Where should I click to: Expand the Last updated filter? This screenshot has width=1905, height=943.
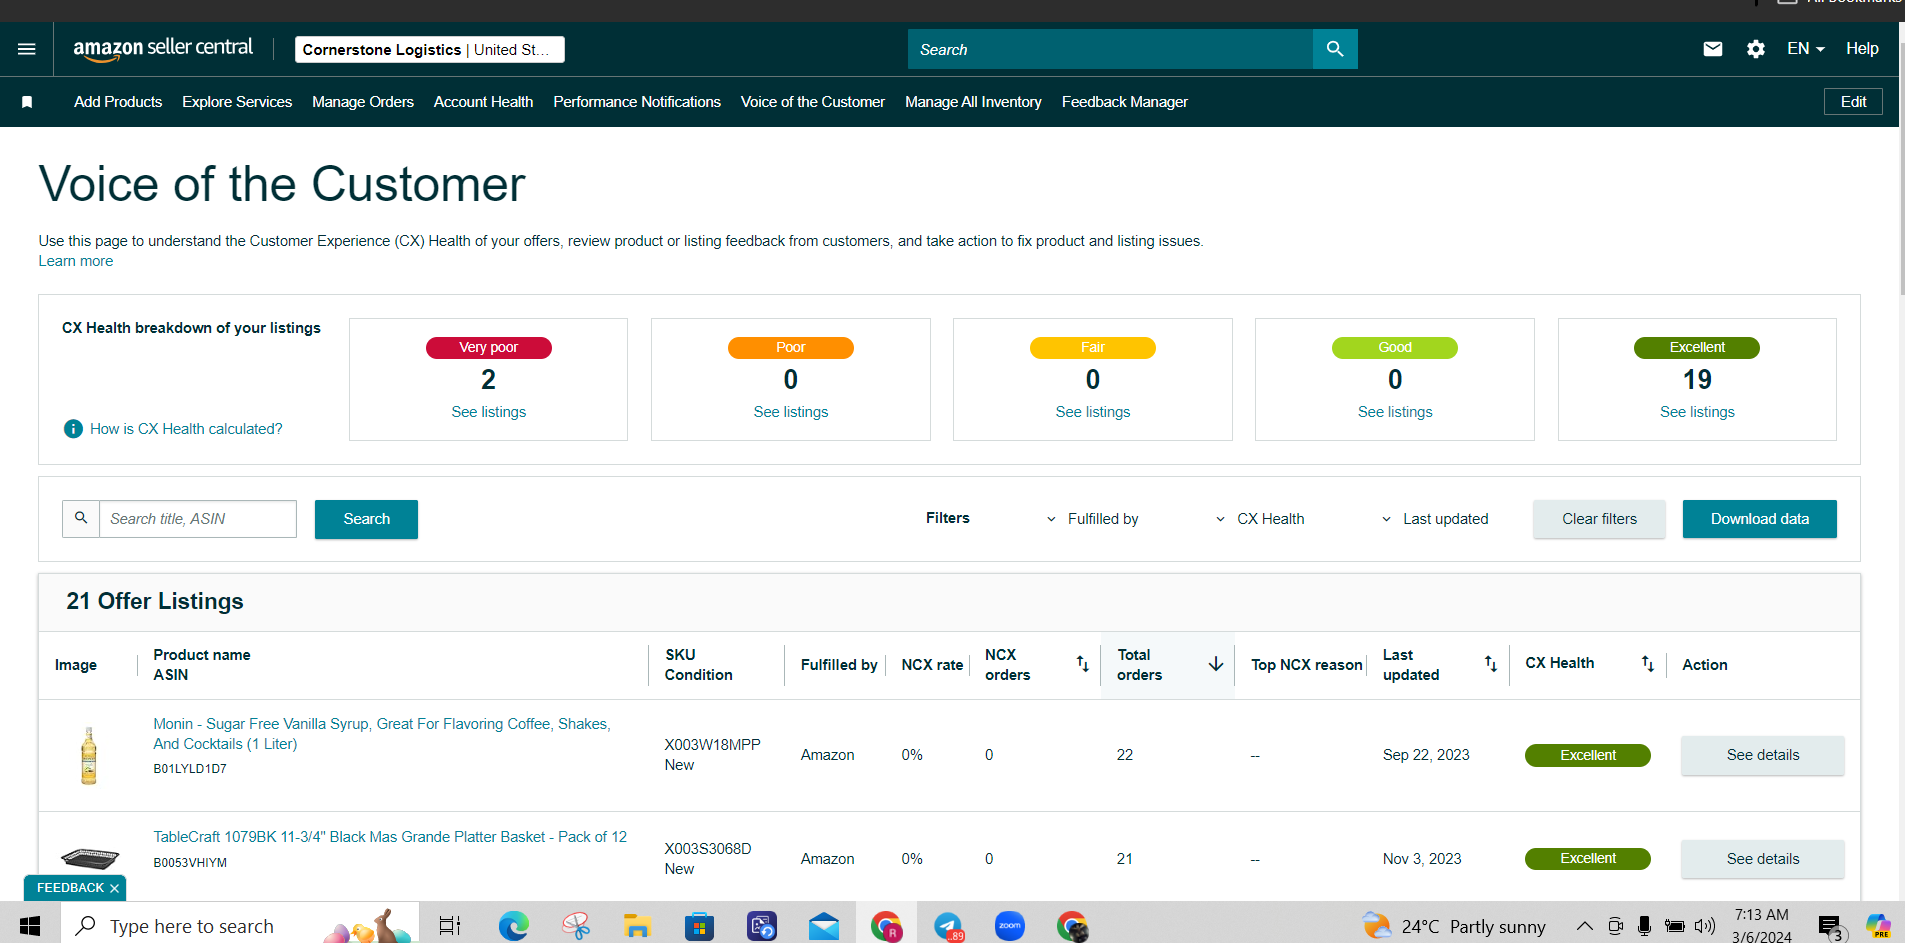pos(1435,519)
